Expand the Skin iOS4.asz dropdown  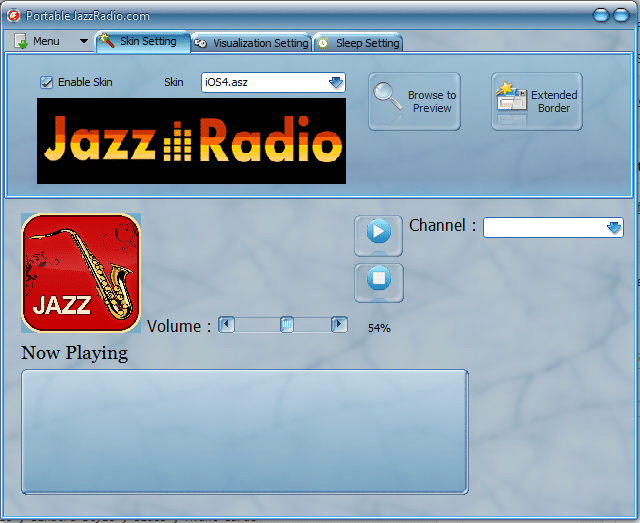pos(336,82)
